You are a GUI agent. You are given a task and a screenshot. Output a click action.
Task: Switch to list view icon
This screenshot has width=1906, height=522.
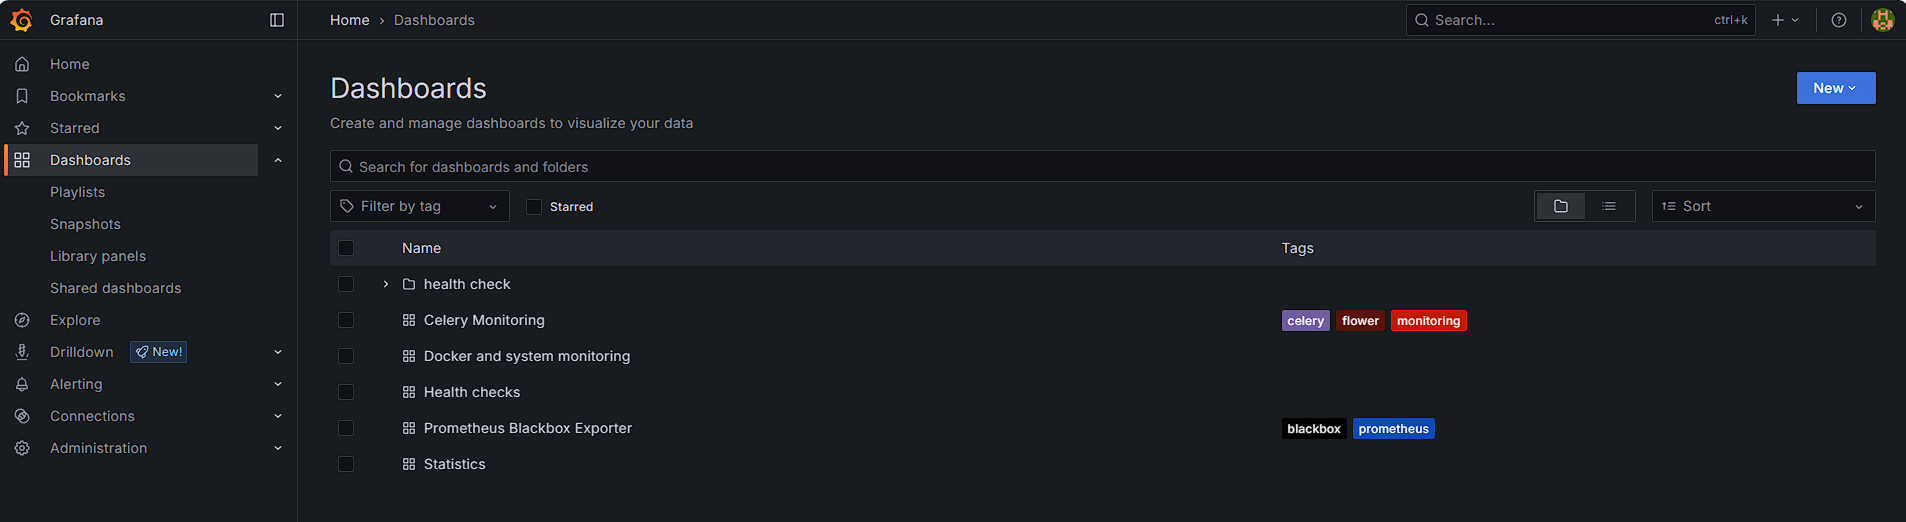(x=1609, y=206)
